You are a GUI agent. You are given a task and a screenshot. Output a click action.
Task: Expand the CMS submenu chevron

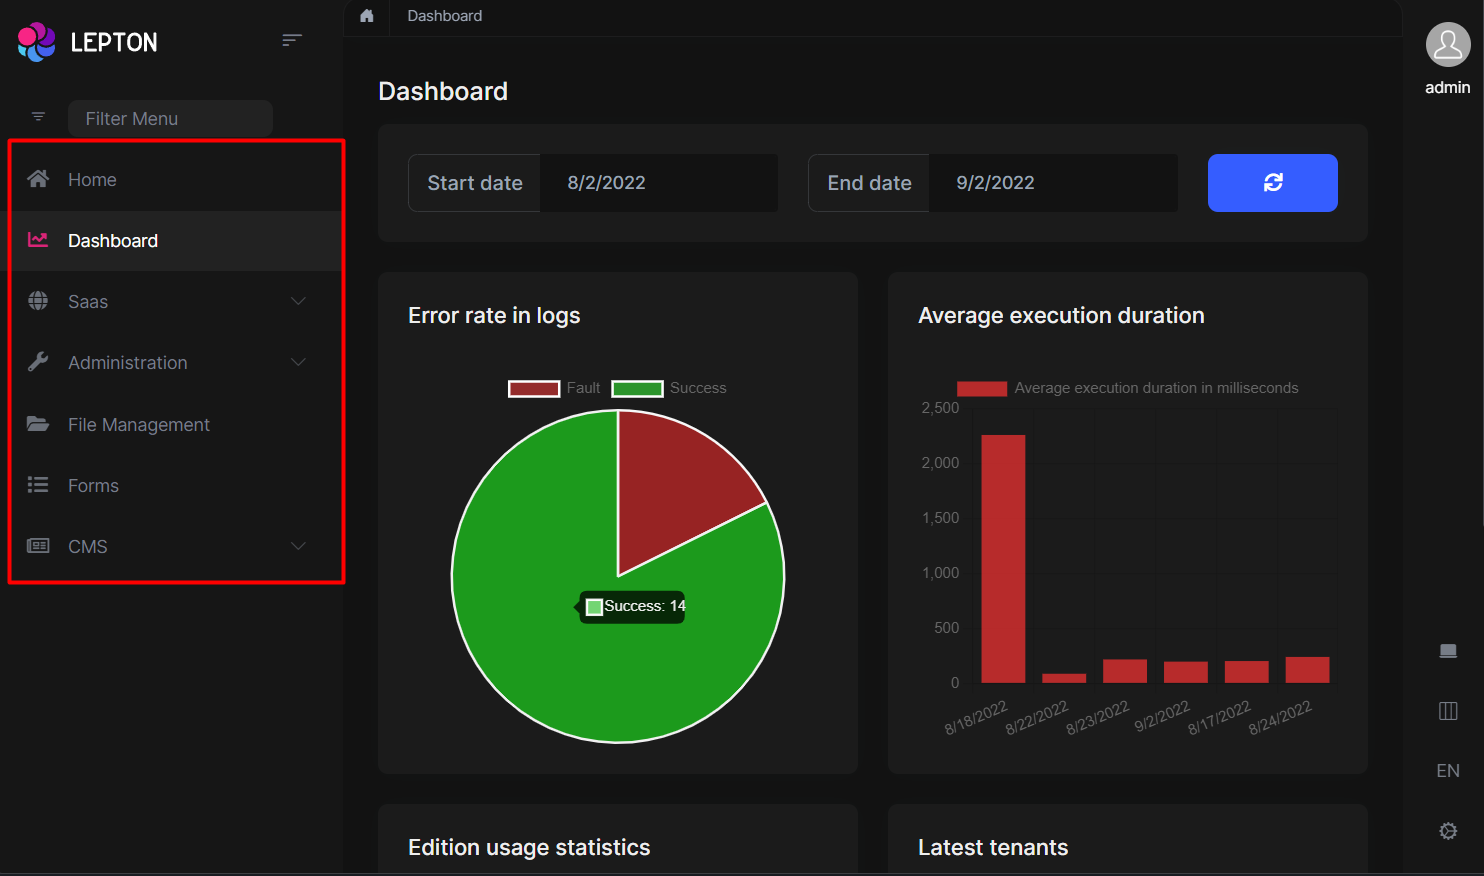click(298, 546)
